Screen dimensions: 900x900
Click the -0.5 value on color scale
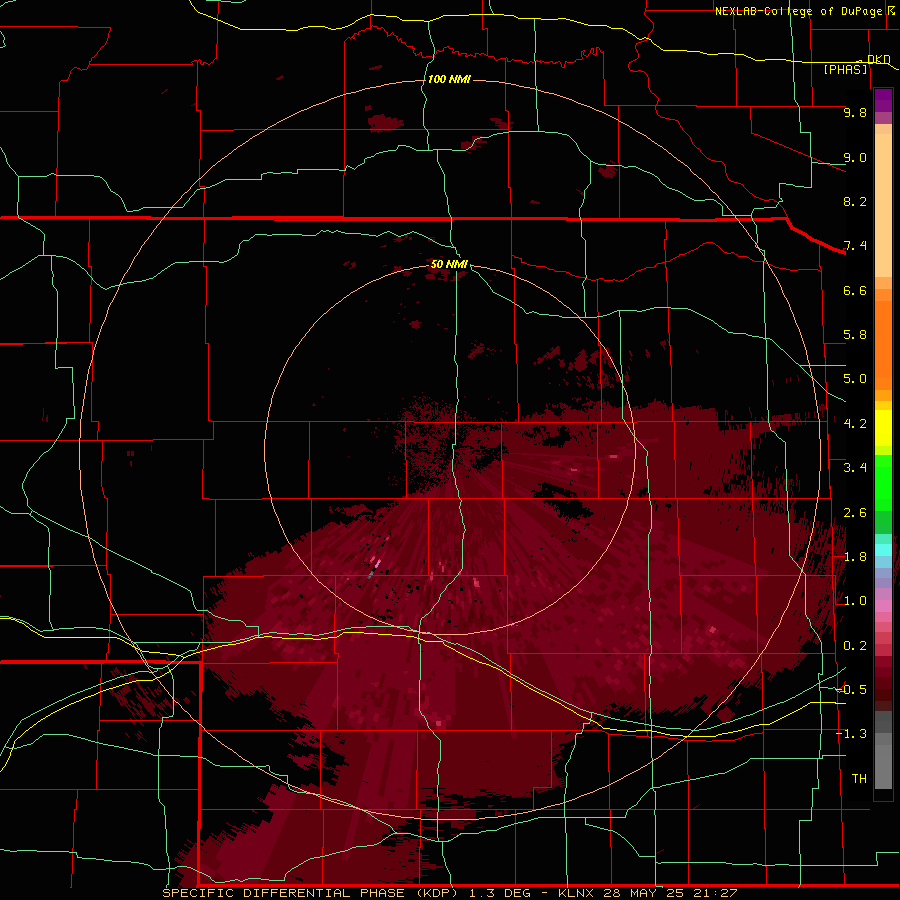852,690
